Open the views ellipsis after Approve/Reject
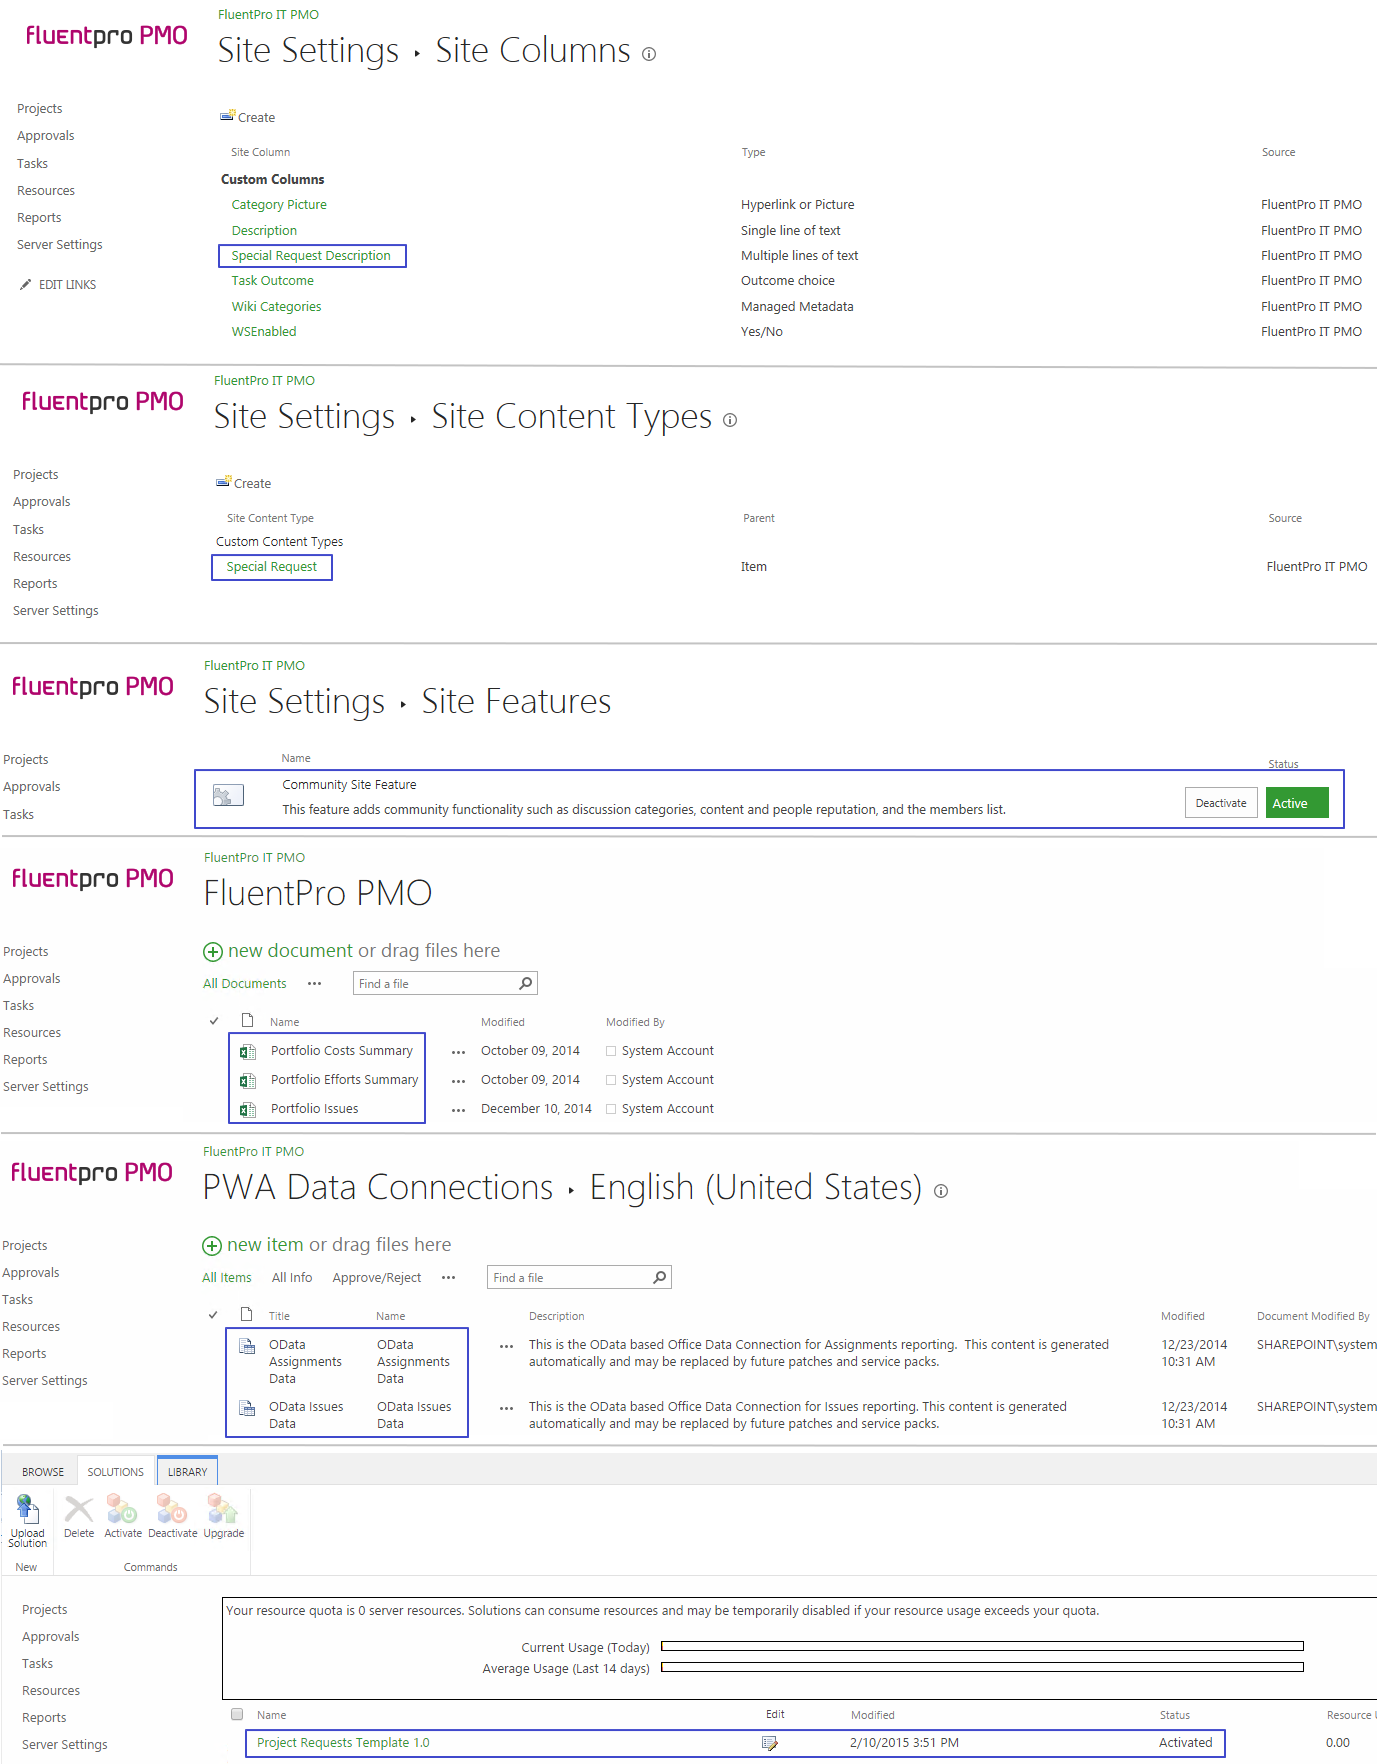 click(x=449, y=1278)
